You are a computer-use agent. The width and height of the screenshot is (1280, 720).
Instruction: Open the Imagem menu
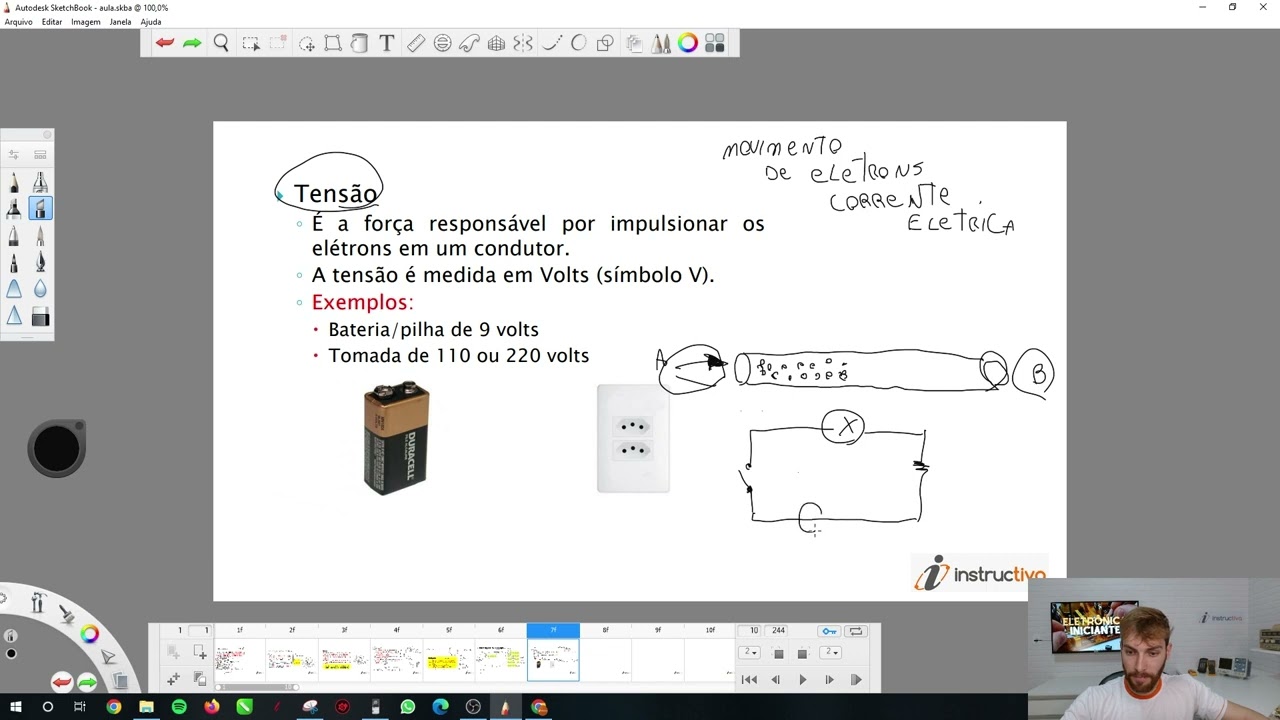86,22
